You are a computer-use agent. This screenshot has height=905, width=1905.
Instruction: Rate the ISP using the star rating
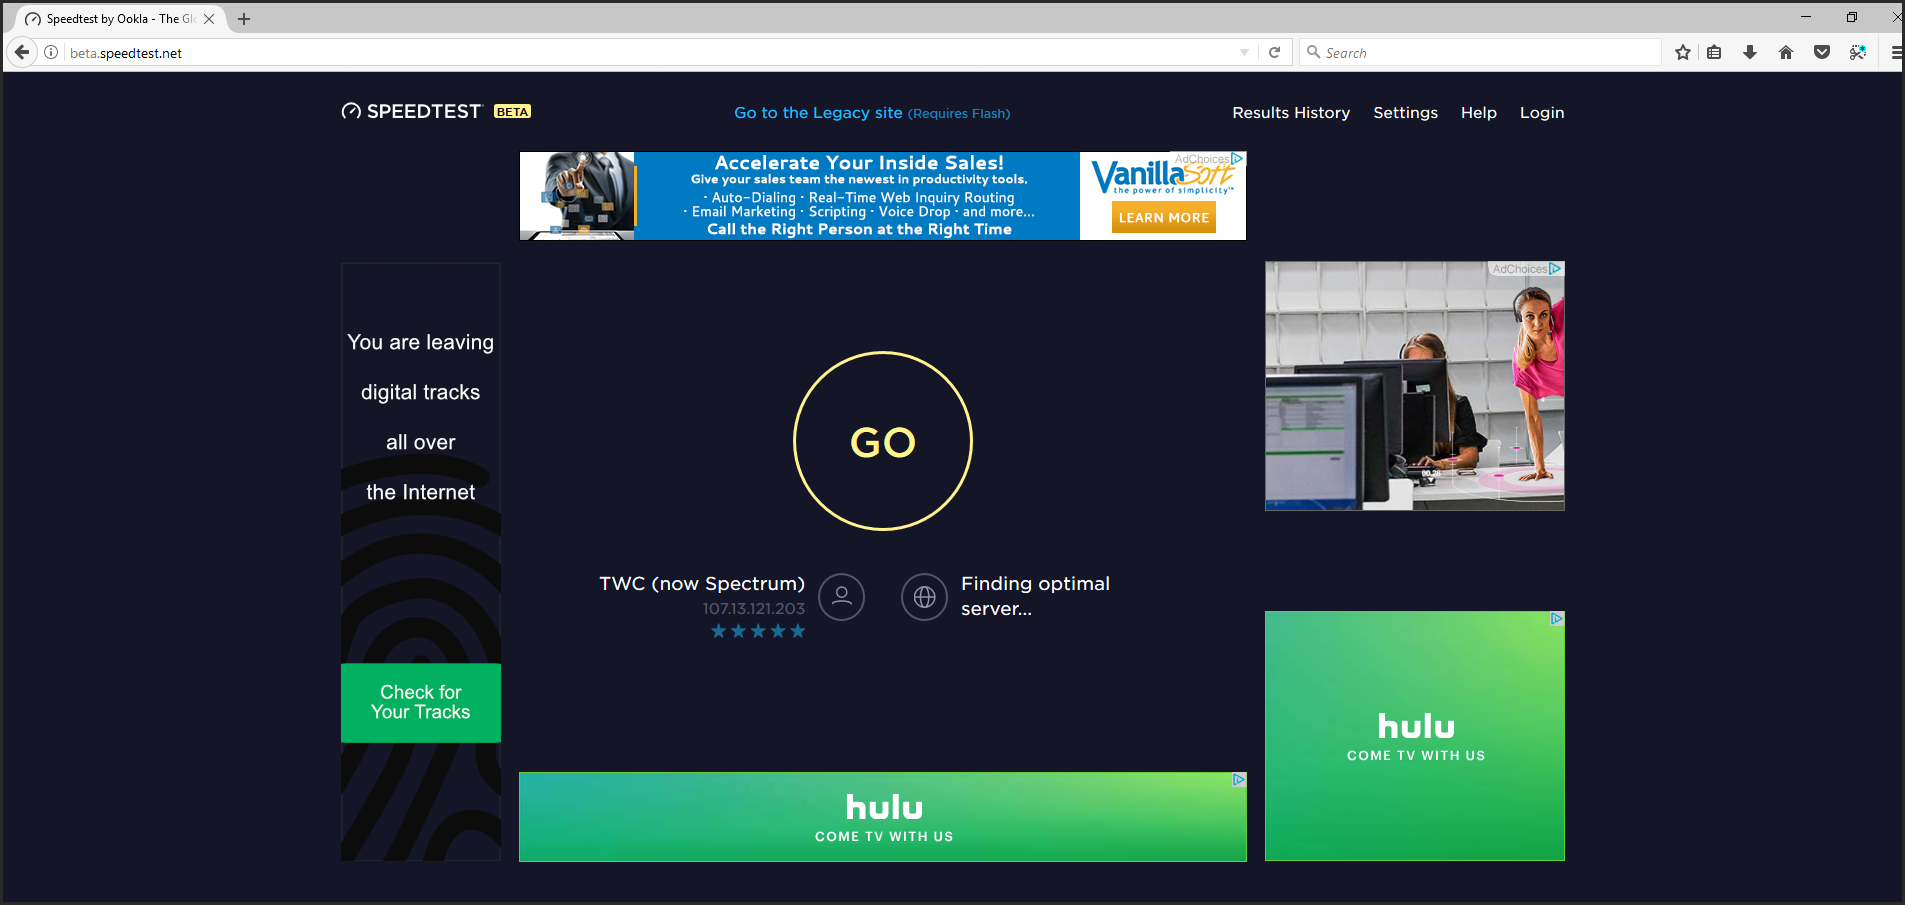pyautogui.click(x=757, y=631)
